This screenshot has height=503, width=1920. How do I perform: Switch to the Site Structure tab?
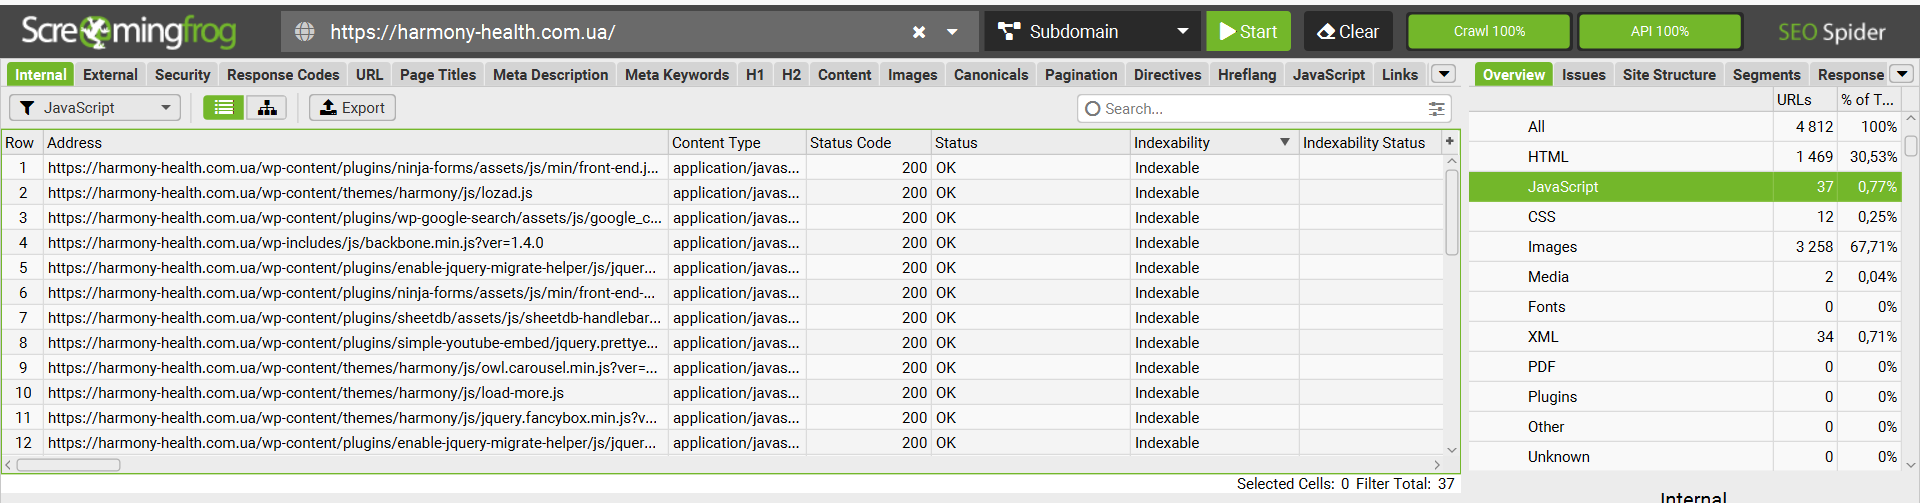pos(1669,75)
